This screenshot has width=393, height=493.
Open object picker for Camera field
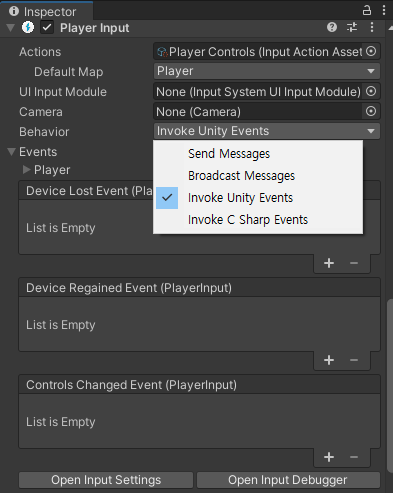371,111
